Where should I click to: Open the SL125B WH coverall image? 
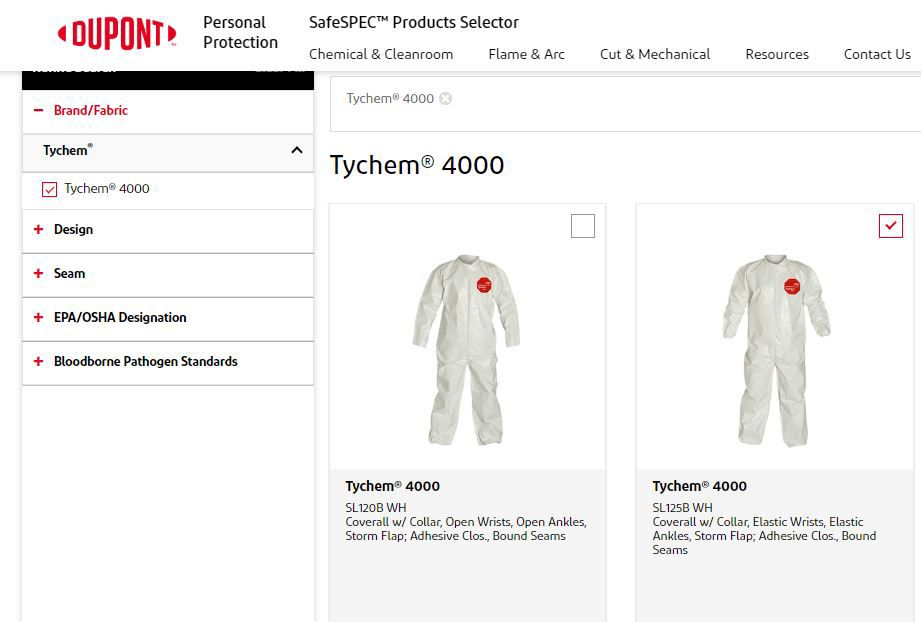(x=776, y=349)
